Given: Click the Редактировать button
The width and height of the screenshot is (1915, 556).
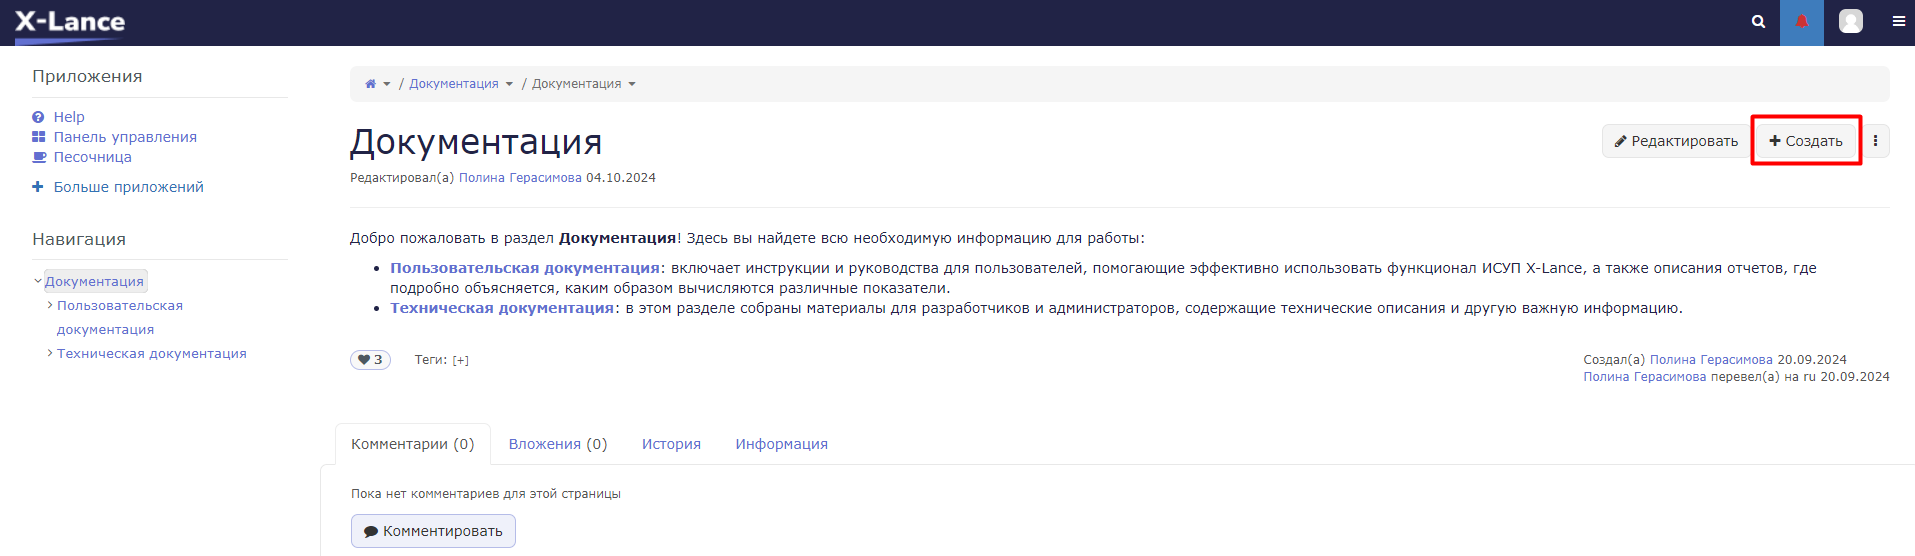Looking at the screenshot, I should pos(1677,141).
